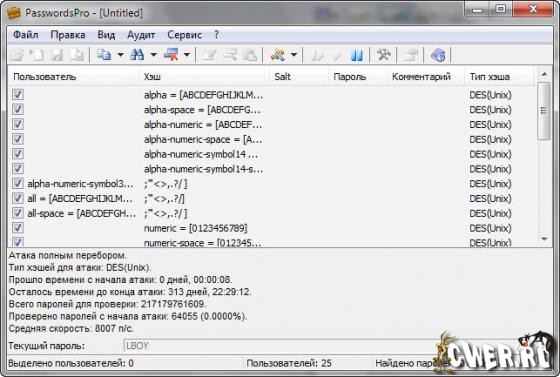Click the Текущий пароль field showing LBOY
Viewport: 560px width, 377px height.
tap(282, 346)
